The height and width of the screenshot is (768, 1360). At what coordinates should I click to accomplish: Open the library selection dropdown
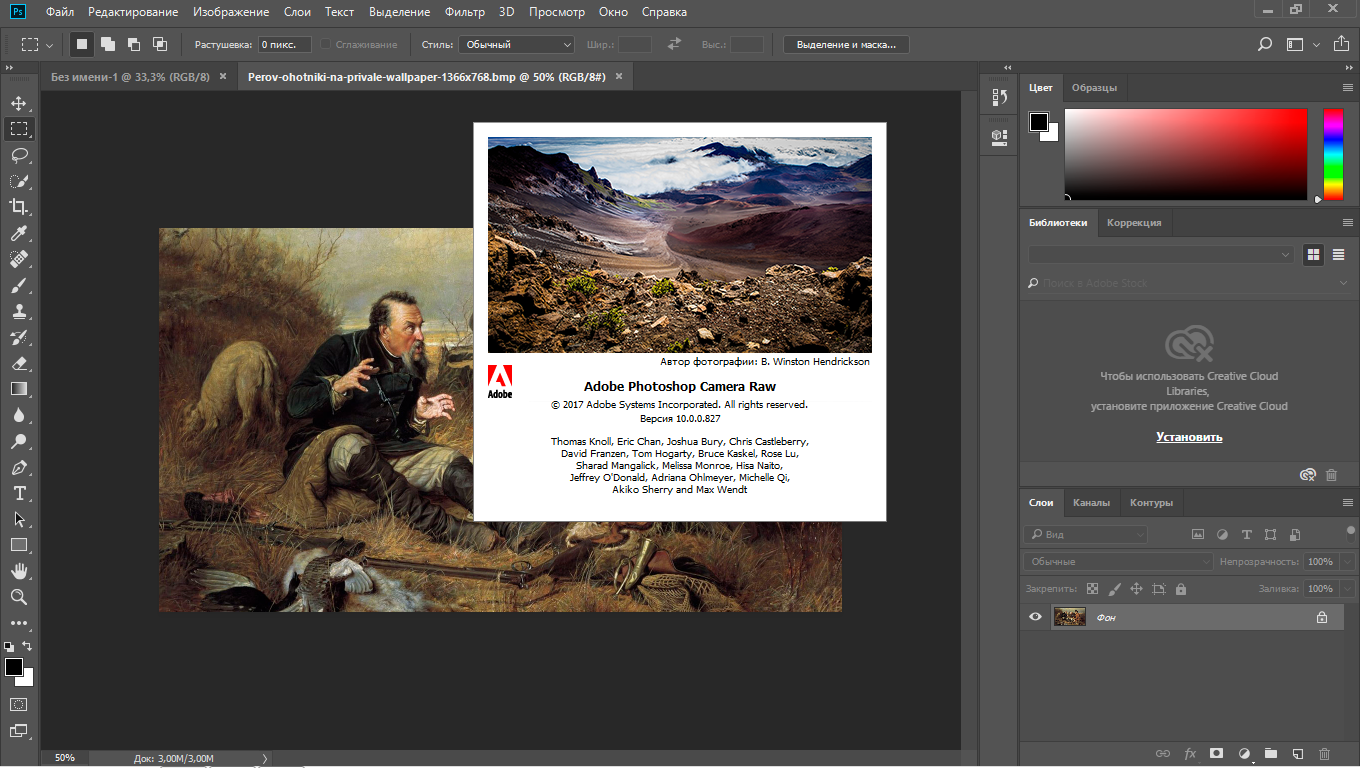coord(1161,255)
